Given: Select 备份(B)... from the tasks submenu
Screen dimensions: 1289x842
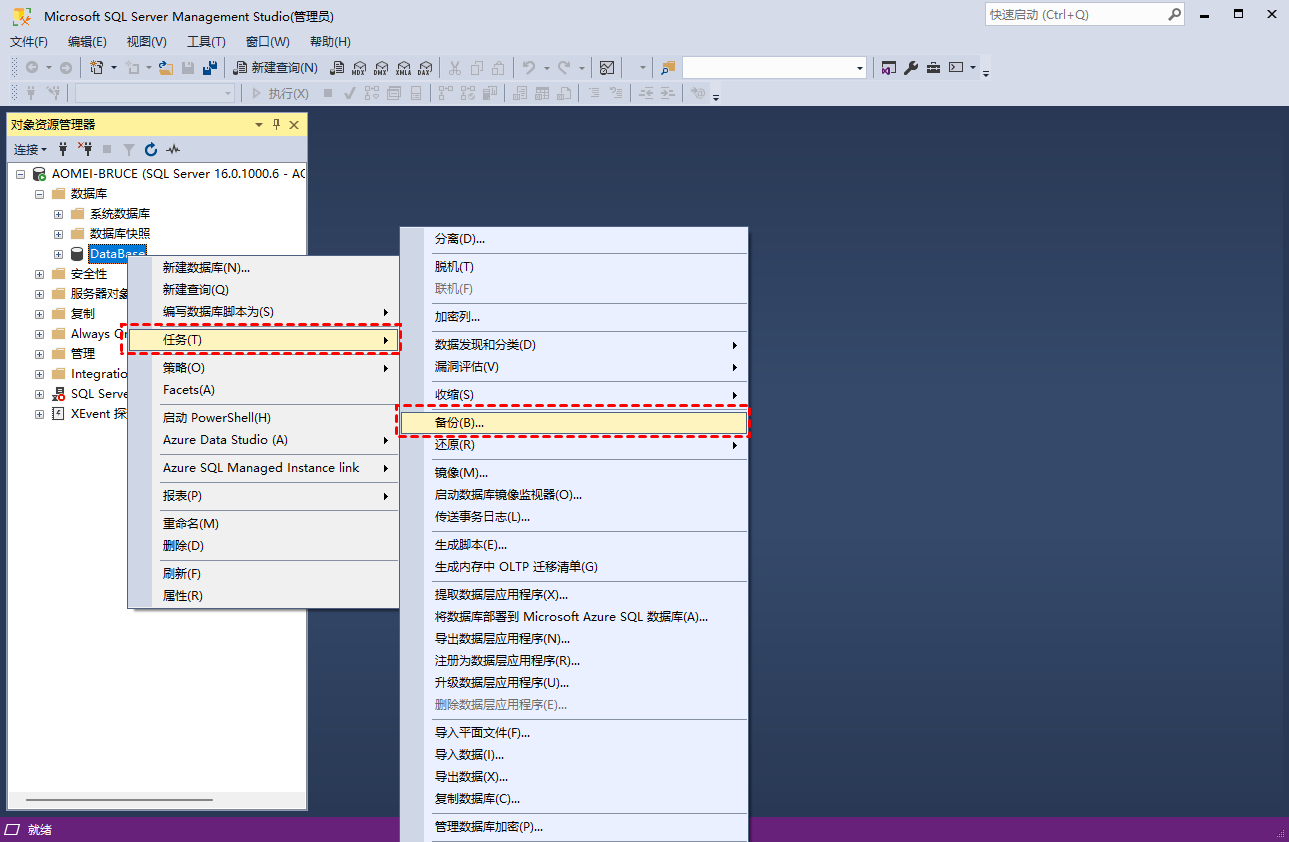Looking at the screenshot, I should [460, 423].
